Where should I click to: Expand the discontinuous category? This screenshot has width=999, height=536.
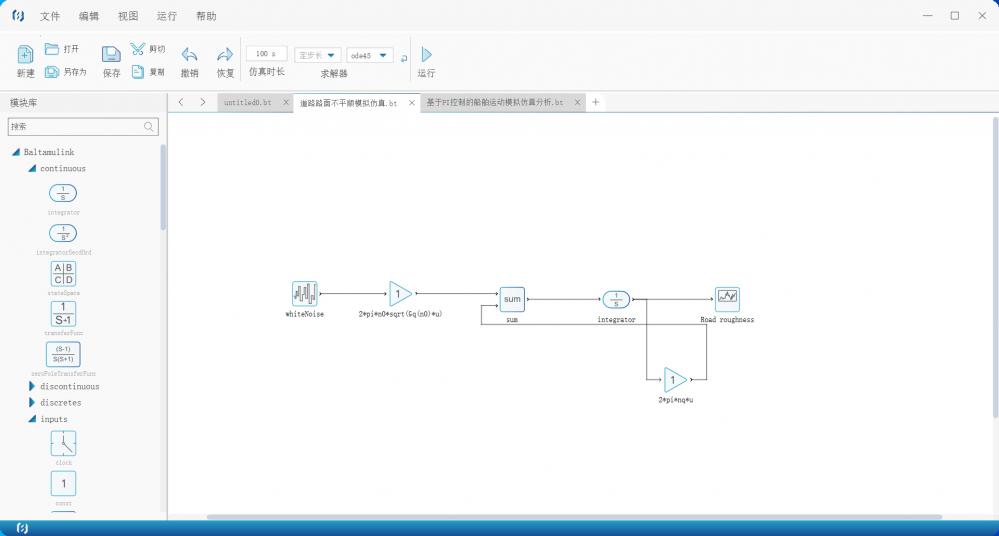tap(33, 386)
